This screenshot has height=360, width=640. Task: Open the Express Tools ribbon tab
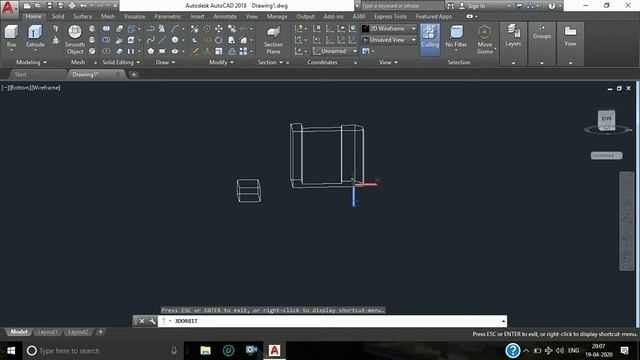click(390, 16)
